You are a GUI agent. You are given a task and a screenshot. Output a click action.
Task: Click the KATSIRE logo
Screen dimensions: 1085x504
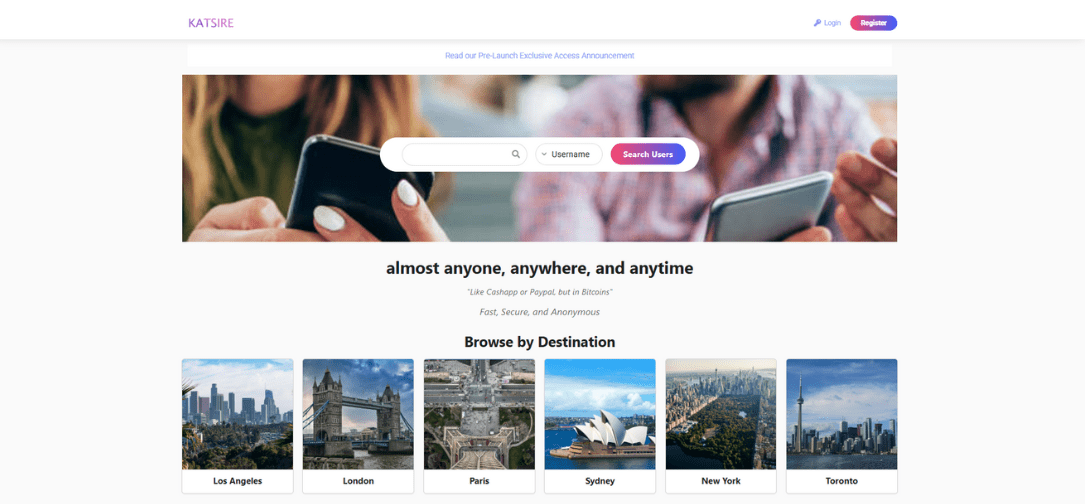pos(210,23)
